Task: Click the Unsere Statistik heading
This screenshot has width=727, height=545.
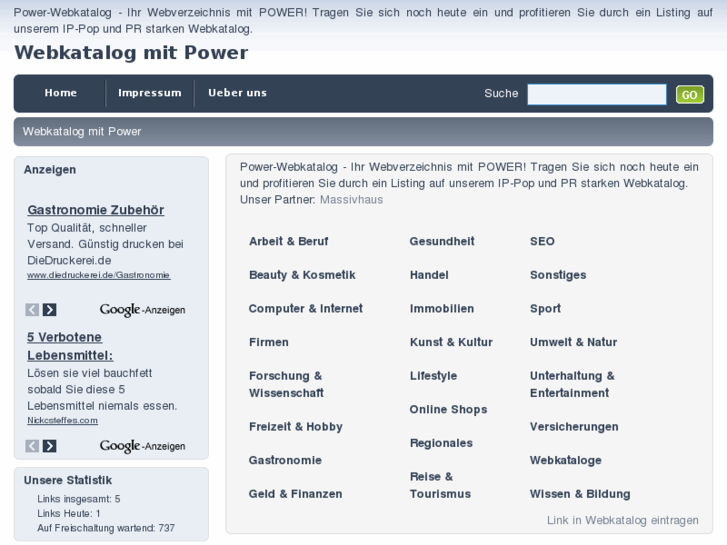Action: (x=68, y=481)
